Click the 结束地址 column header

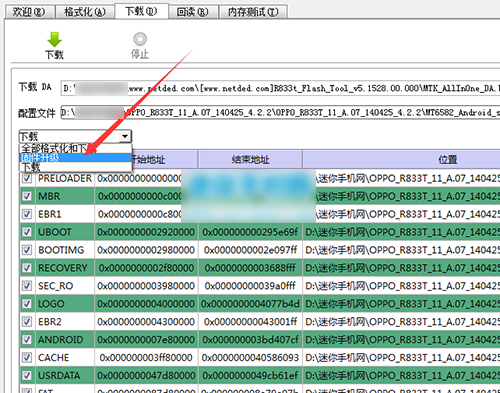[250, 160]
